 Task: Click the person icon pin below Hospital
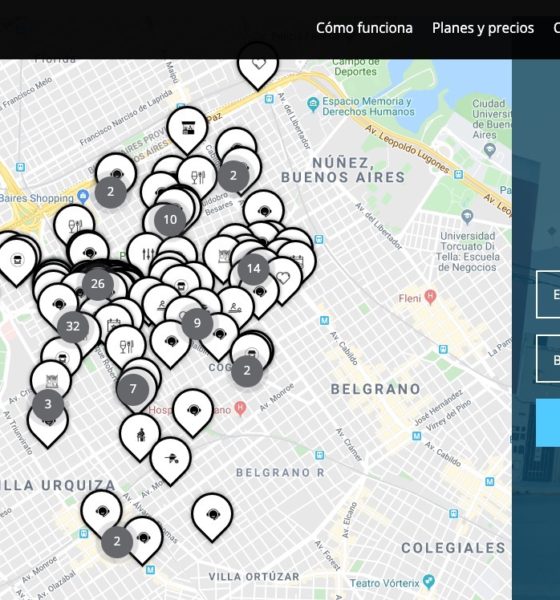[x=140, y=435]
